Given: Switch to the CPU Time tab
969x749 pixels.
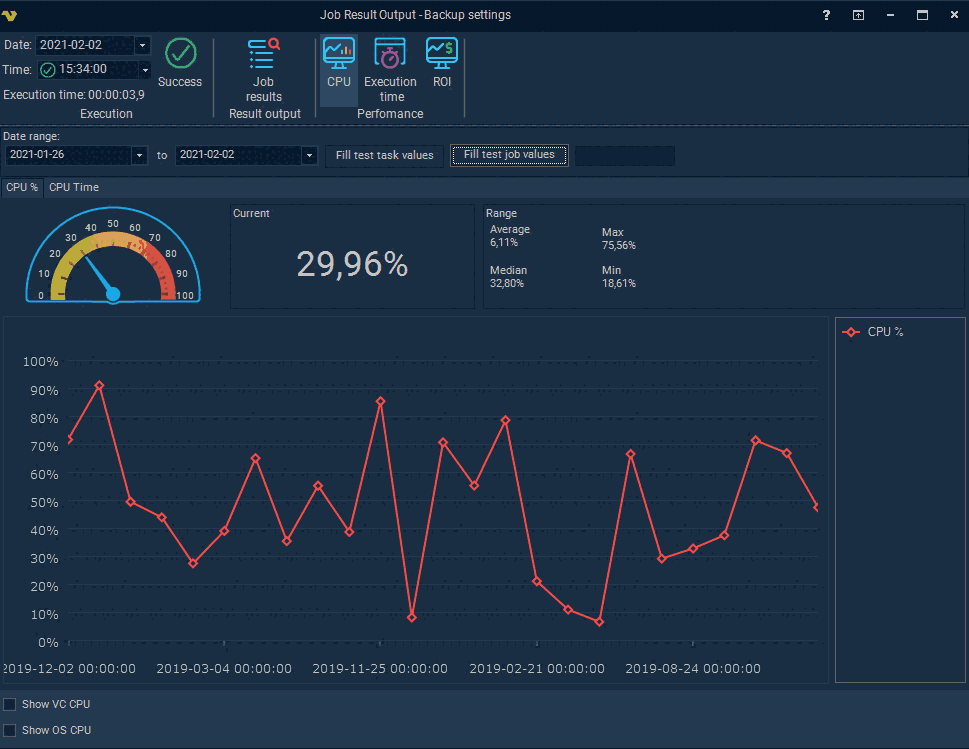Looking at the screenshot, I should coord(74,187).
